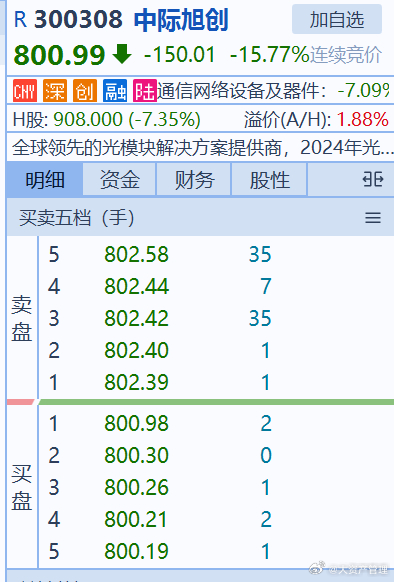Screen dimensions: 394x582
Task: Click the company description 全球领先的光模块解决方案提供商
Action: coord(147,148)
